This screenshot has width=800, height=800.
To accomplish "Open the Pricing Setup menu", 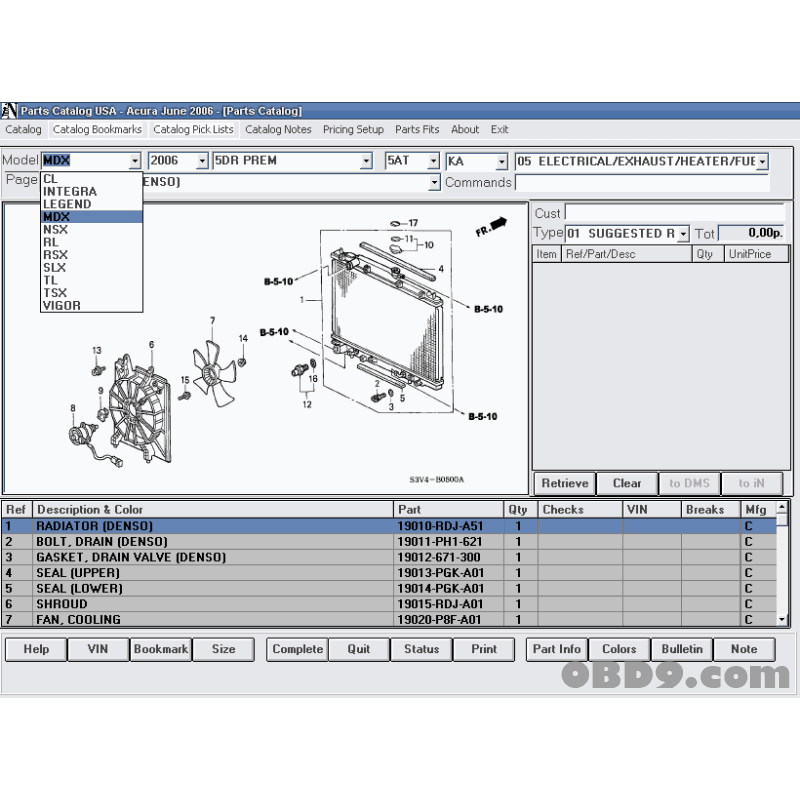I will pos(353,130).
